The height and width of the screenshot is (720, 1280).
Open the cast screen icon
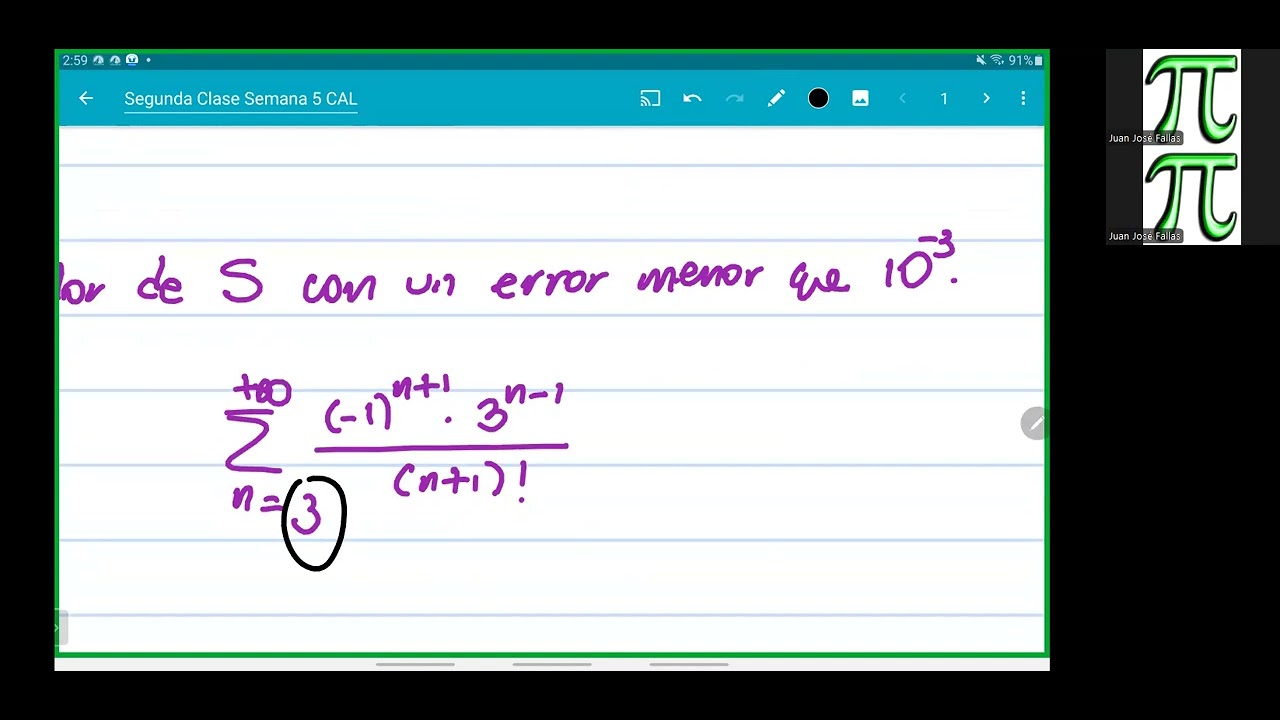coord(650,98)
